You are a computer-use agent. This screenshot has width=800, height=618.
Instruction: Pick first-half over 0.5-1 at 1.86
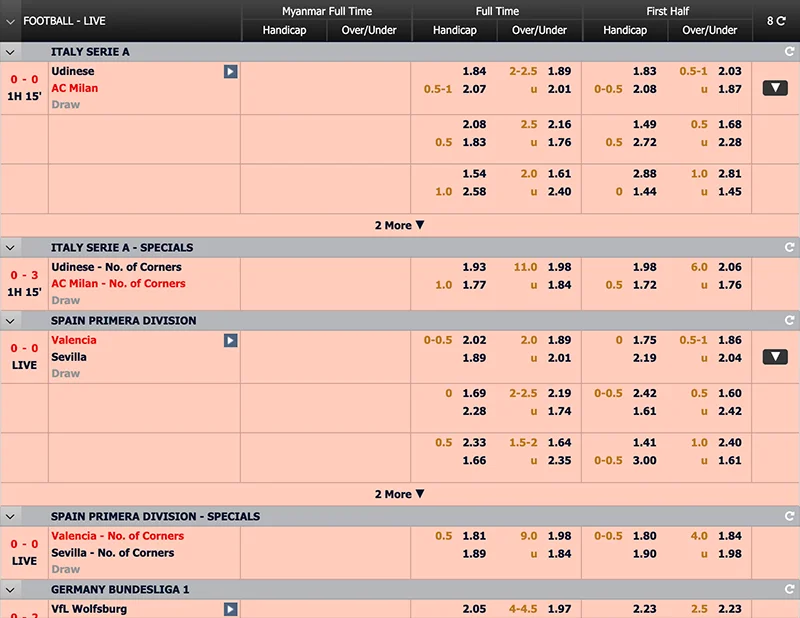point(730,340)
